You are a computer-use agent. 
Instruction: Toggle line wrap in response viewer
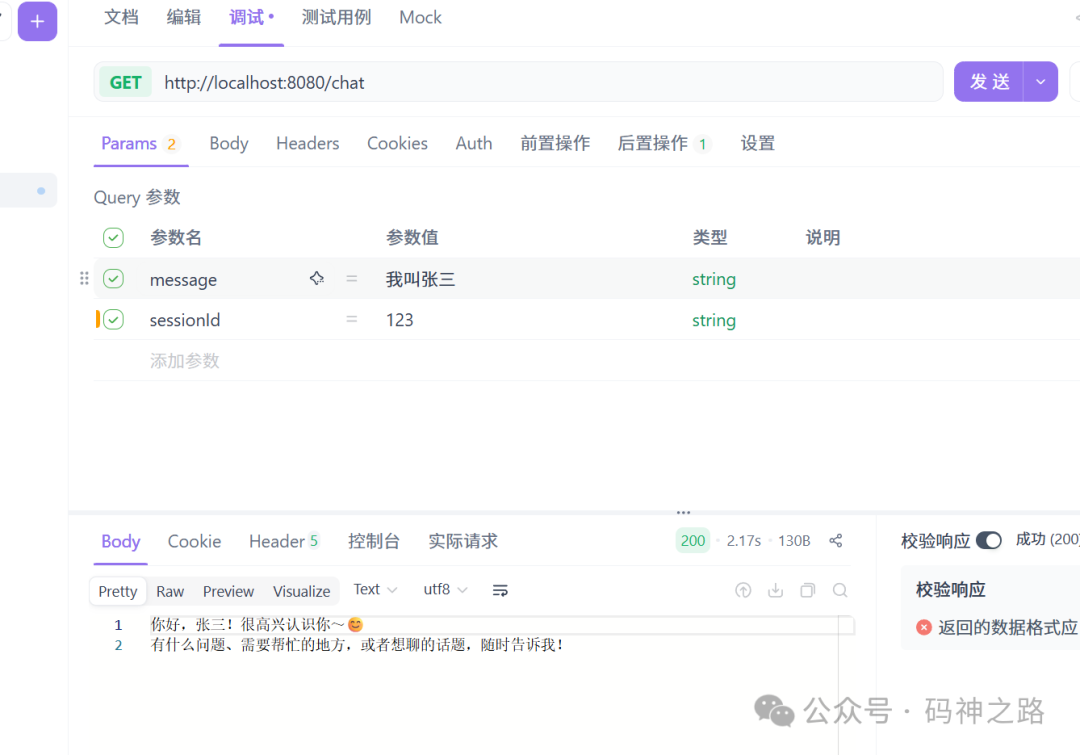tap(500, 590)
